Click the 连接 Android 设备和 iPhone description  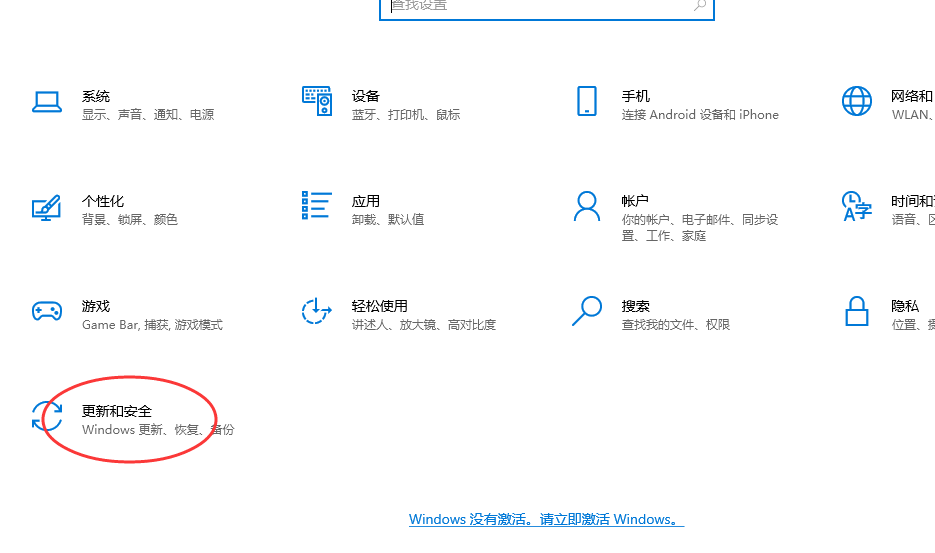(x=700, y=115)
